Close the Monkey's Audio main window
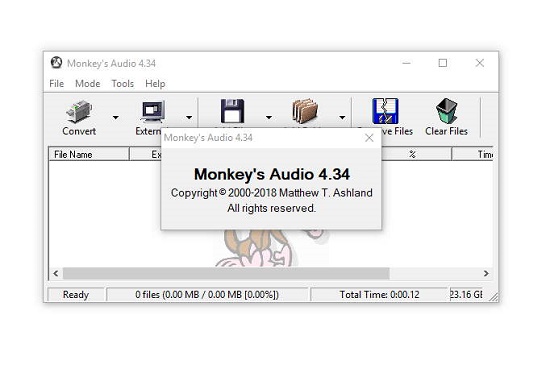The height and width of the screenshot is (385, 550). coord(480,63)
